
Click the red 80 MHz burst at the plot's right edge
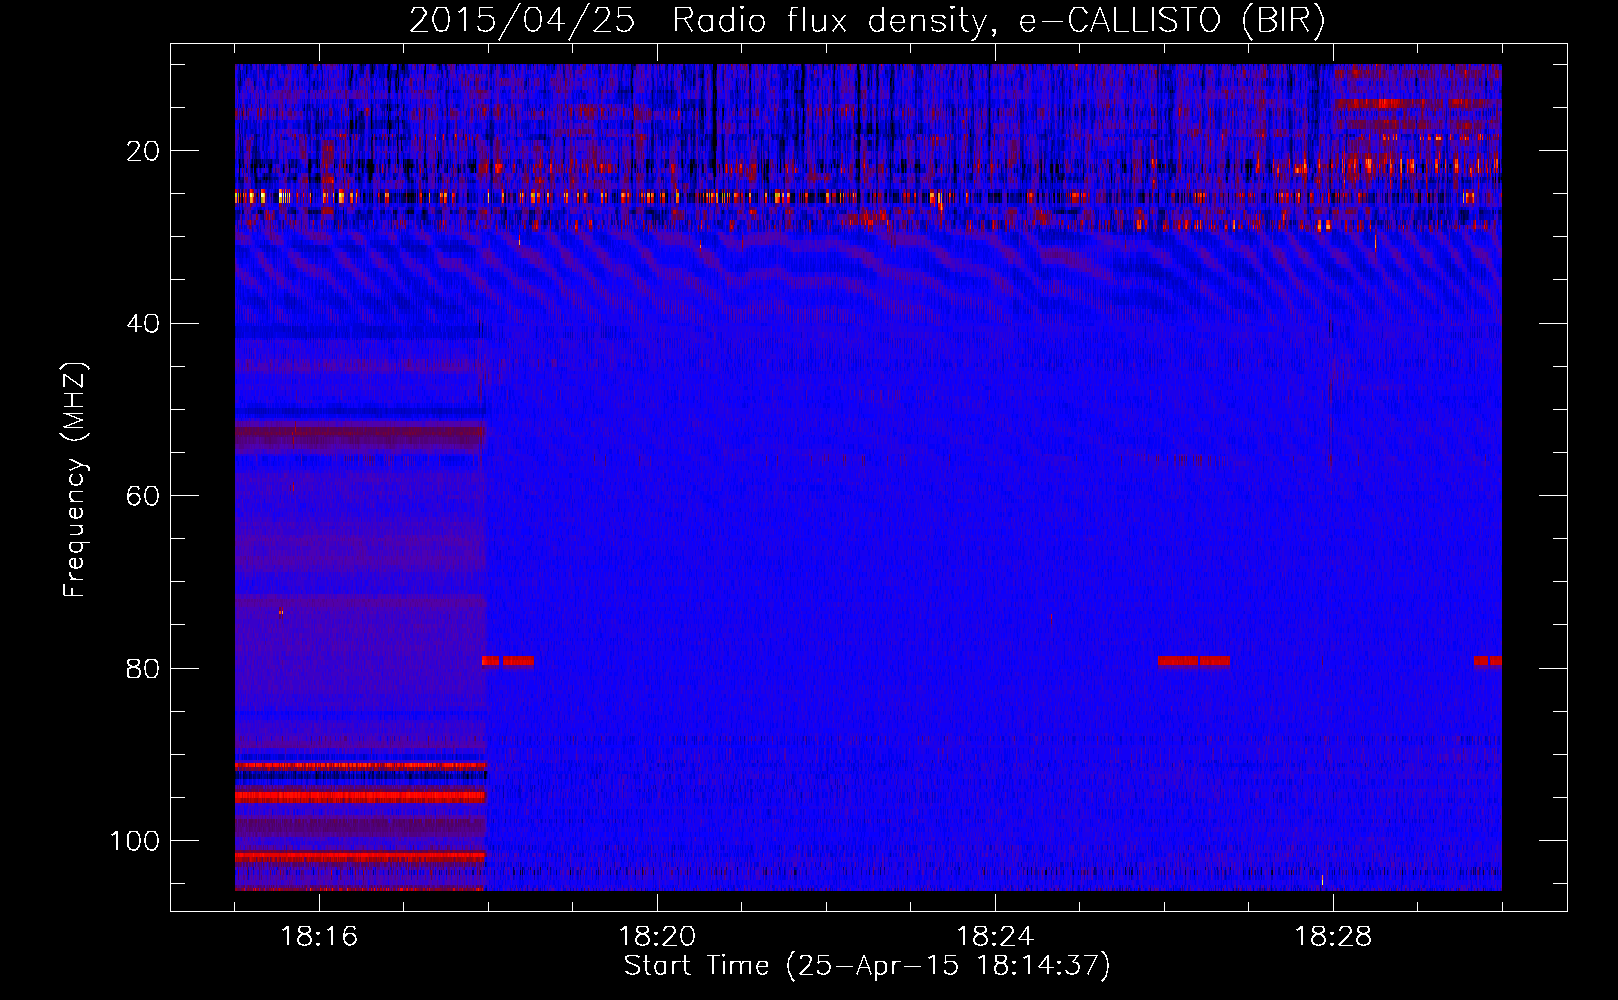tap(1487, 661)
